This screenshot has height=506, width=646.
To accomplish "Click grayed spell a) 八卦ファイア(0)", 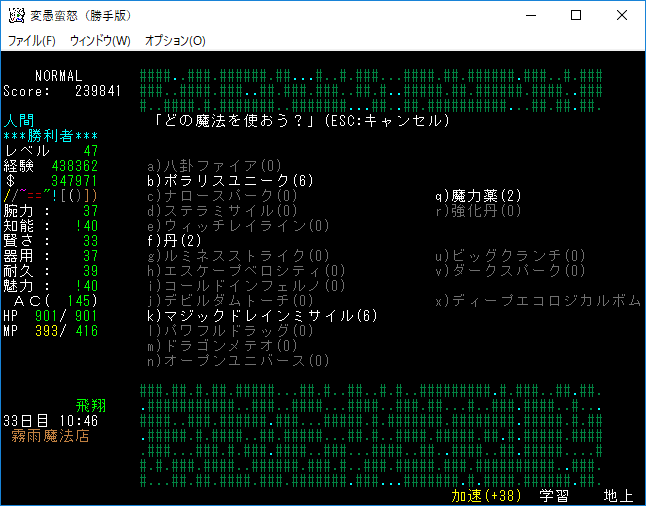I will (x=214, y=166).
